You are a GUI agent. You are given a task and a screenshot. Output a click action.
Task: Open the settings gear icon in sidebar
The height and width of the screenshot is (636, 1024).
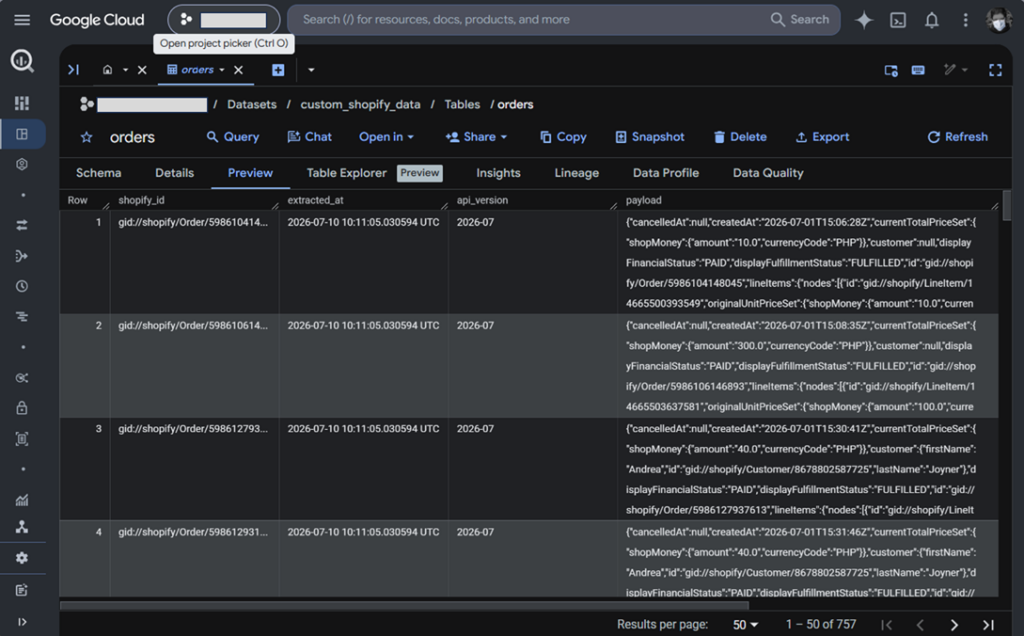[x=22, y=558]
